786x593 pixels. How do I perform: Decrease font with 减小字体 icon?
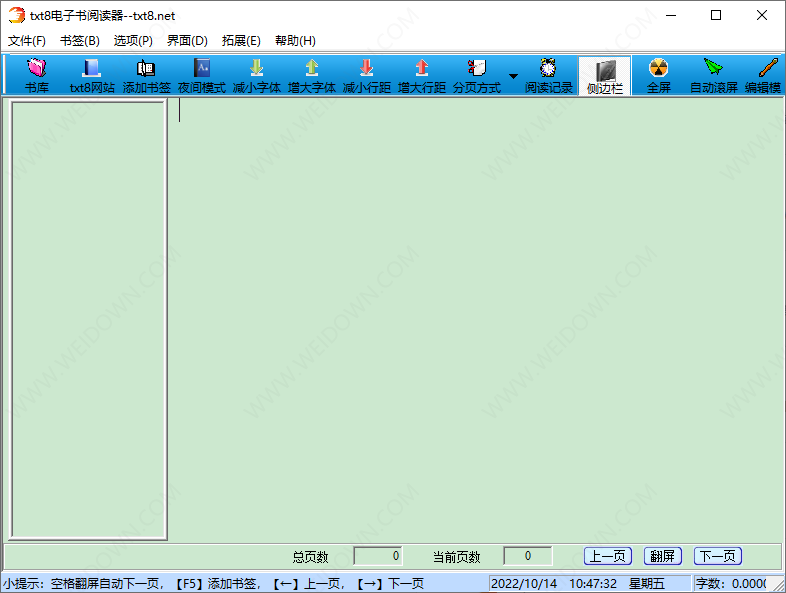pyautogui.click(x=257, y=75)
